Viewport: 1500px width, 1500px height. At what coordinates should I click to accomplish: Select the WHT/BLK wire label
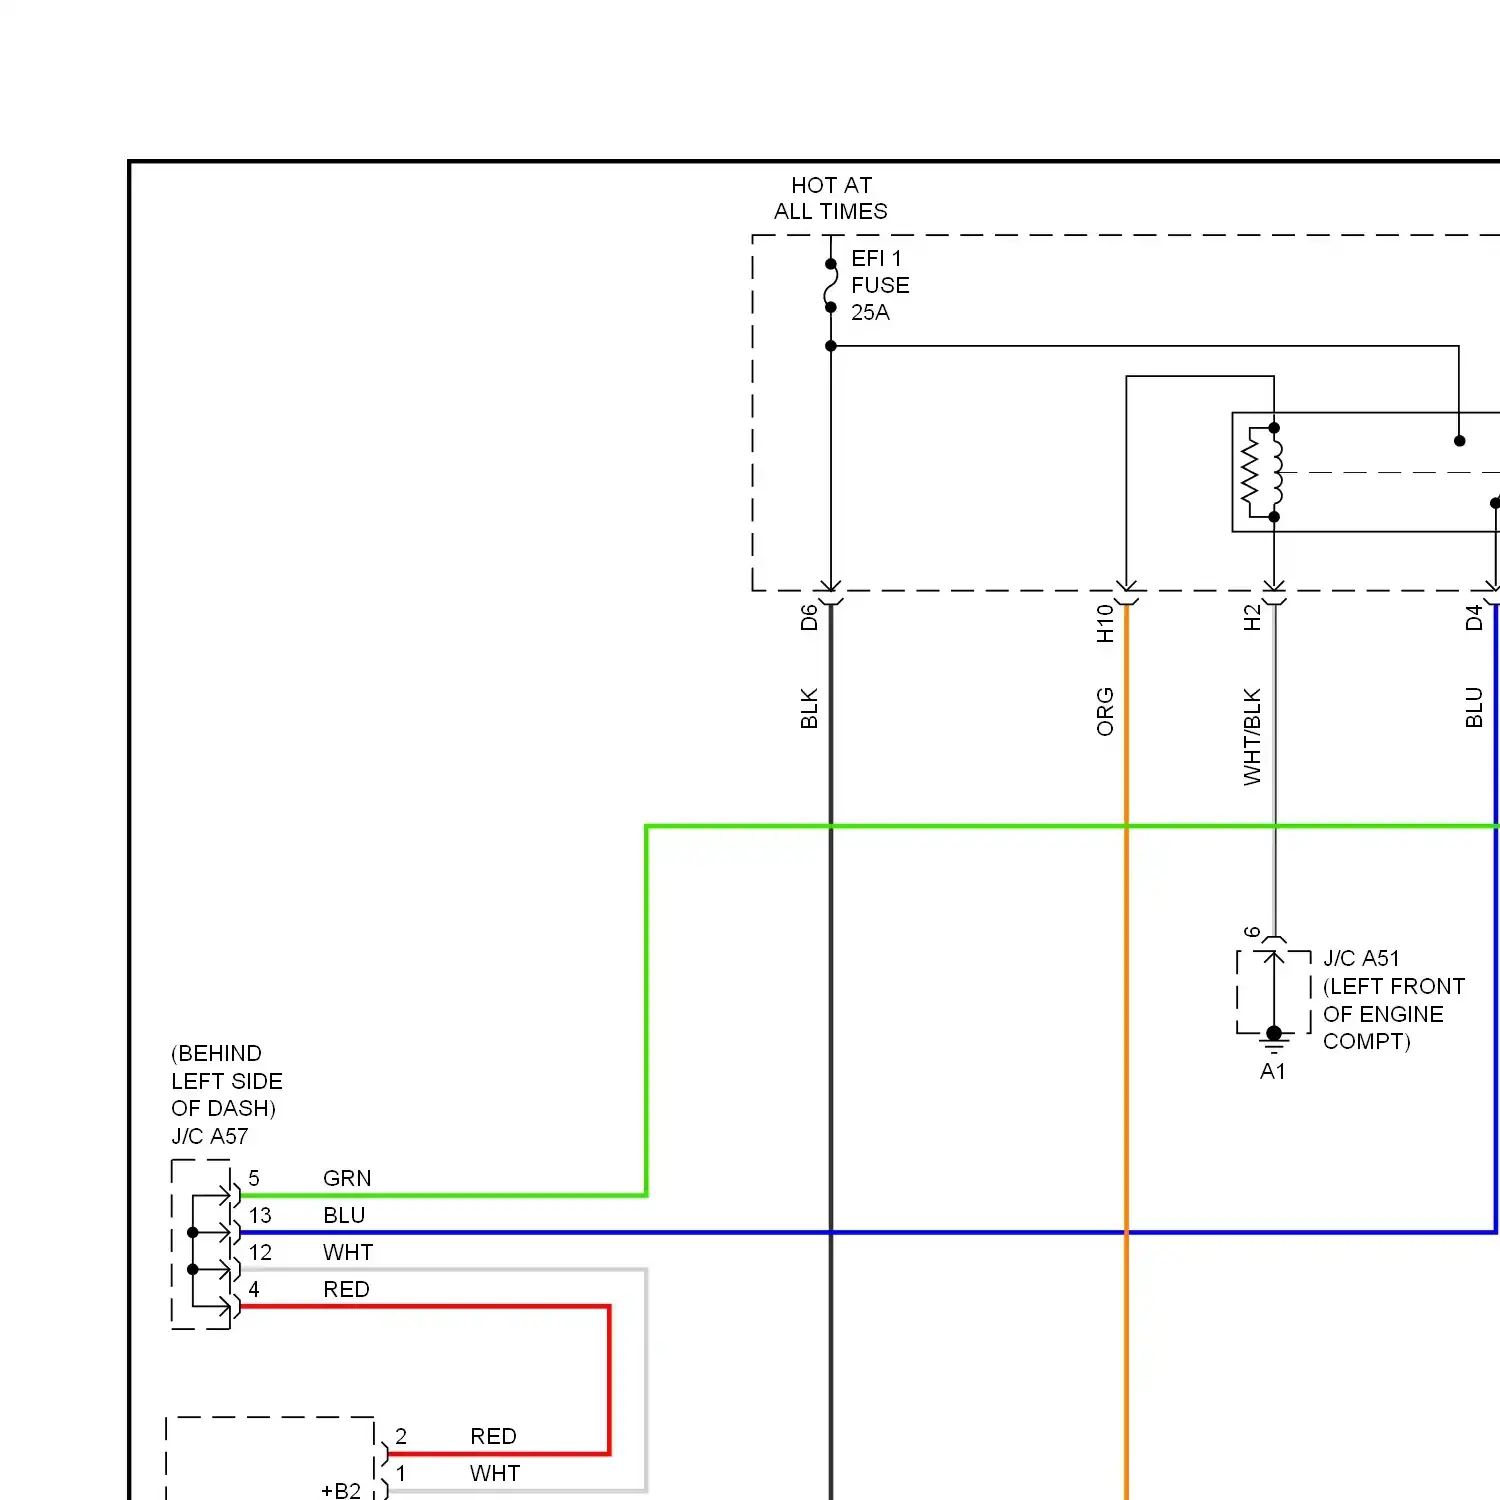(1252, 737)
